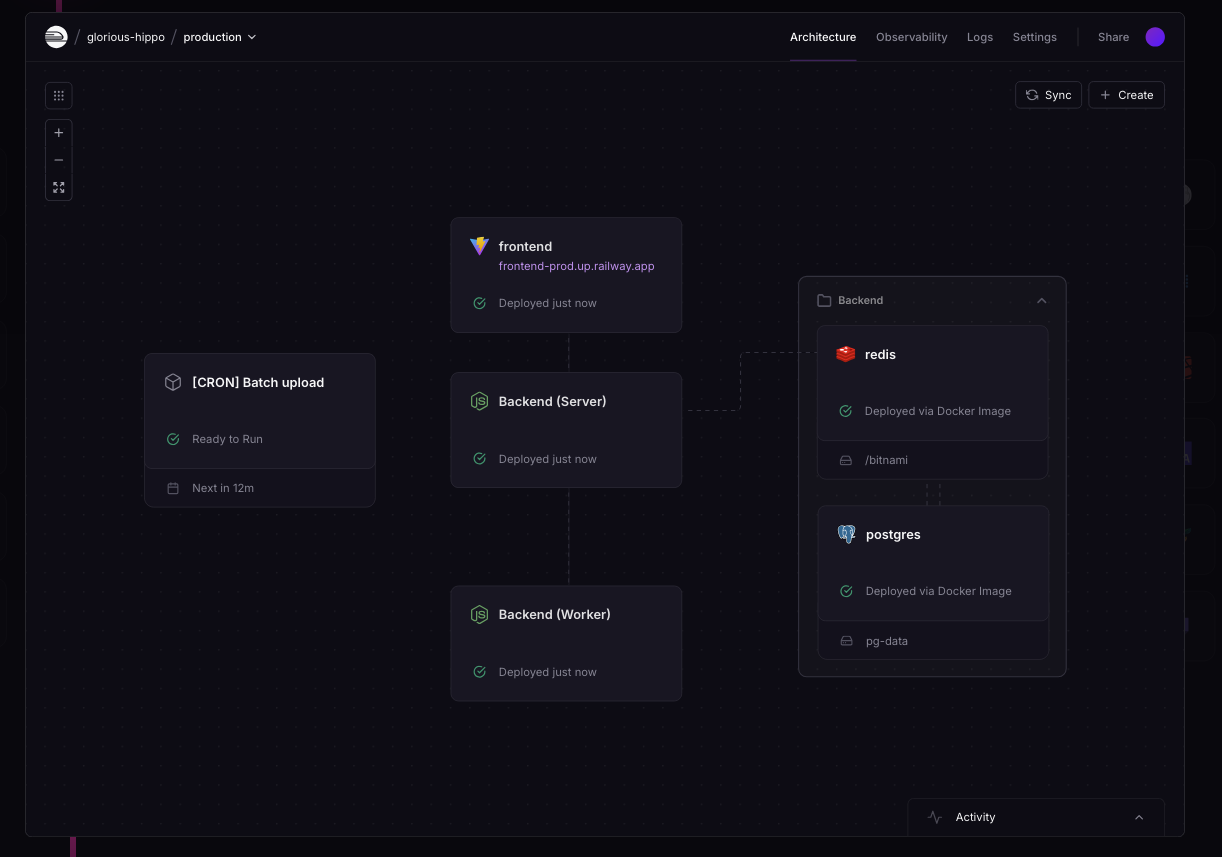Image resolution: width=1222 pixels, height=857 pixels.
Task: Click the Create button
Action: 1126,95
